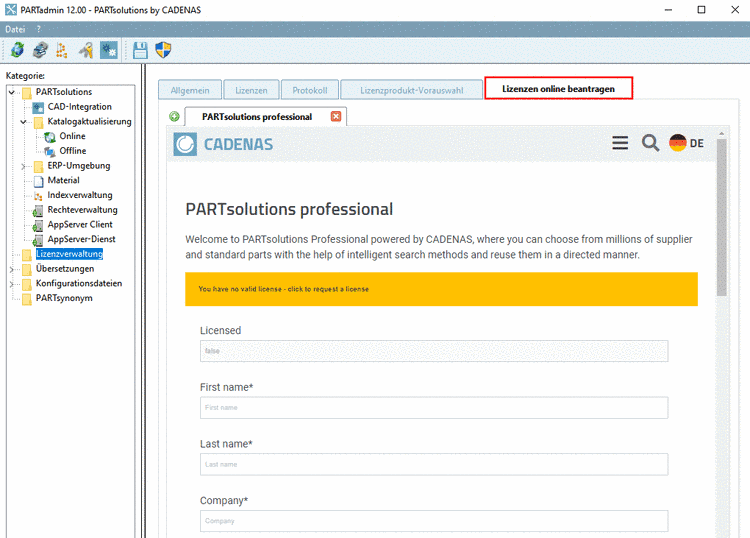Open the hamburger menu in CADENAS page

(620, 143)
